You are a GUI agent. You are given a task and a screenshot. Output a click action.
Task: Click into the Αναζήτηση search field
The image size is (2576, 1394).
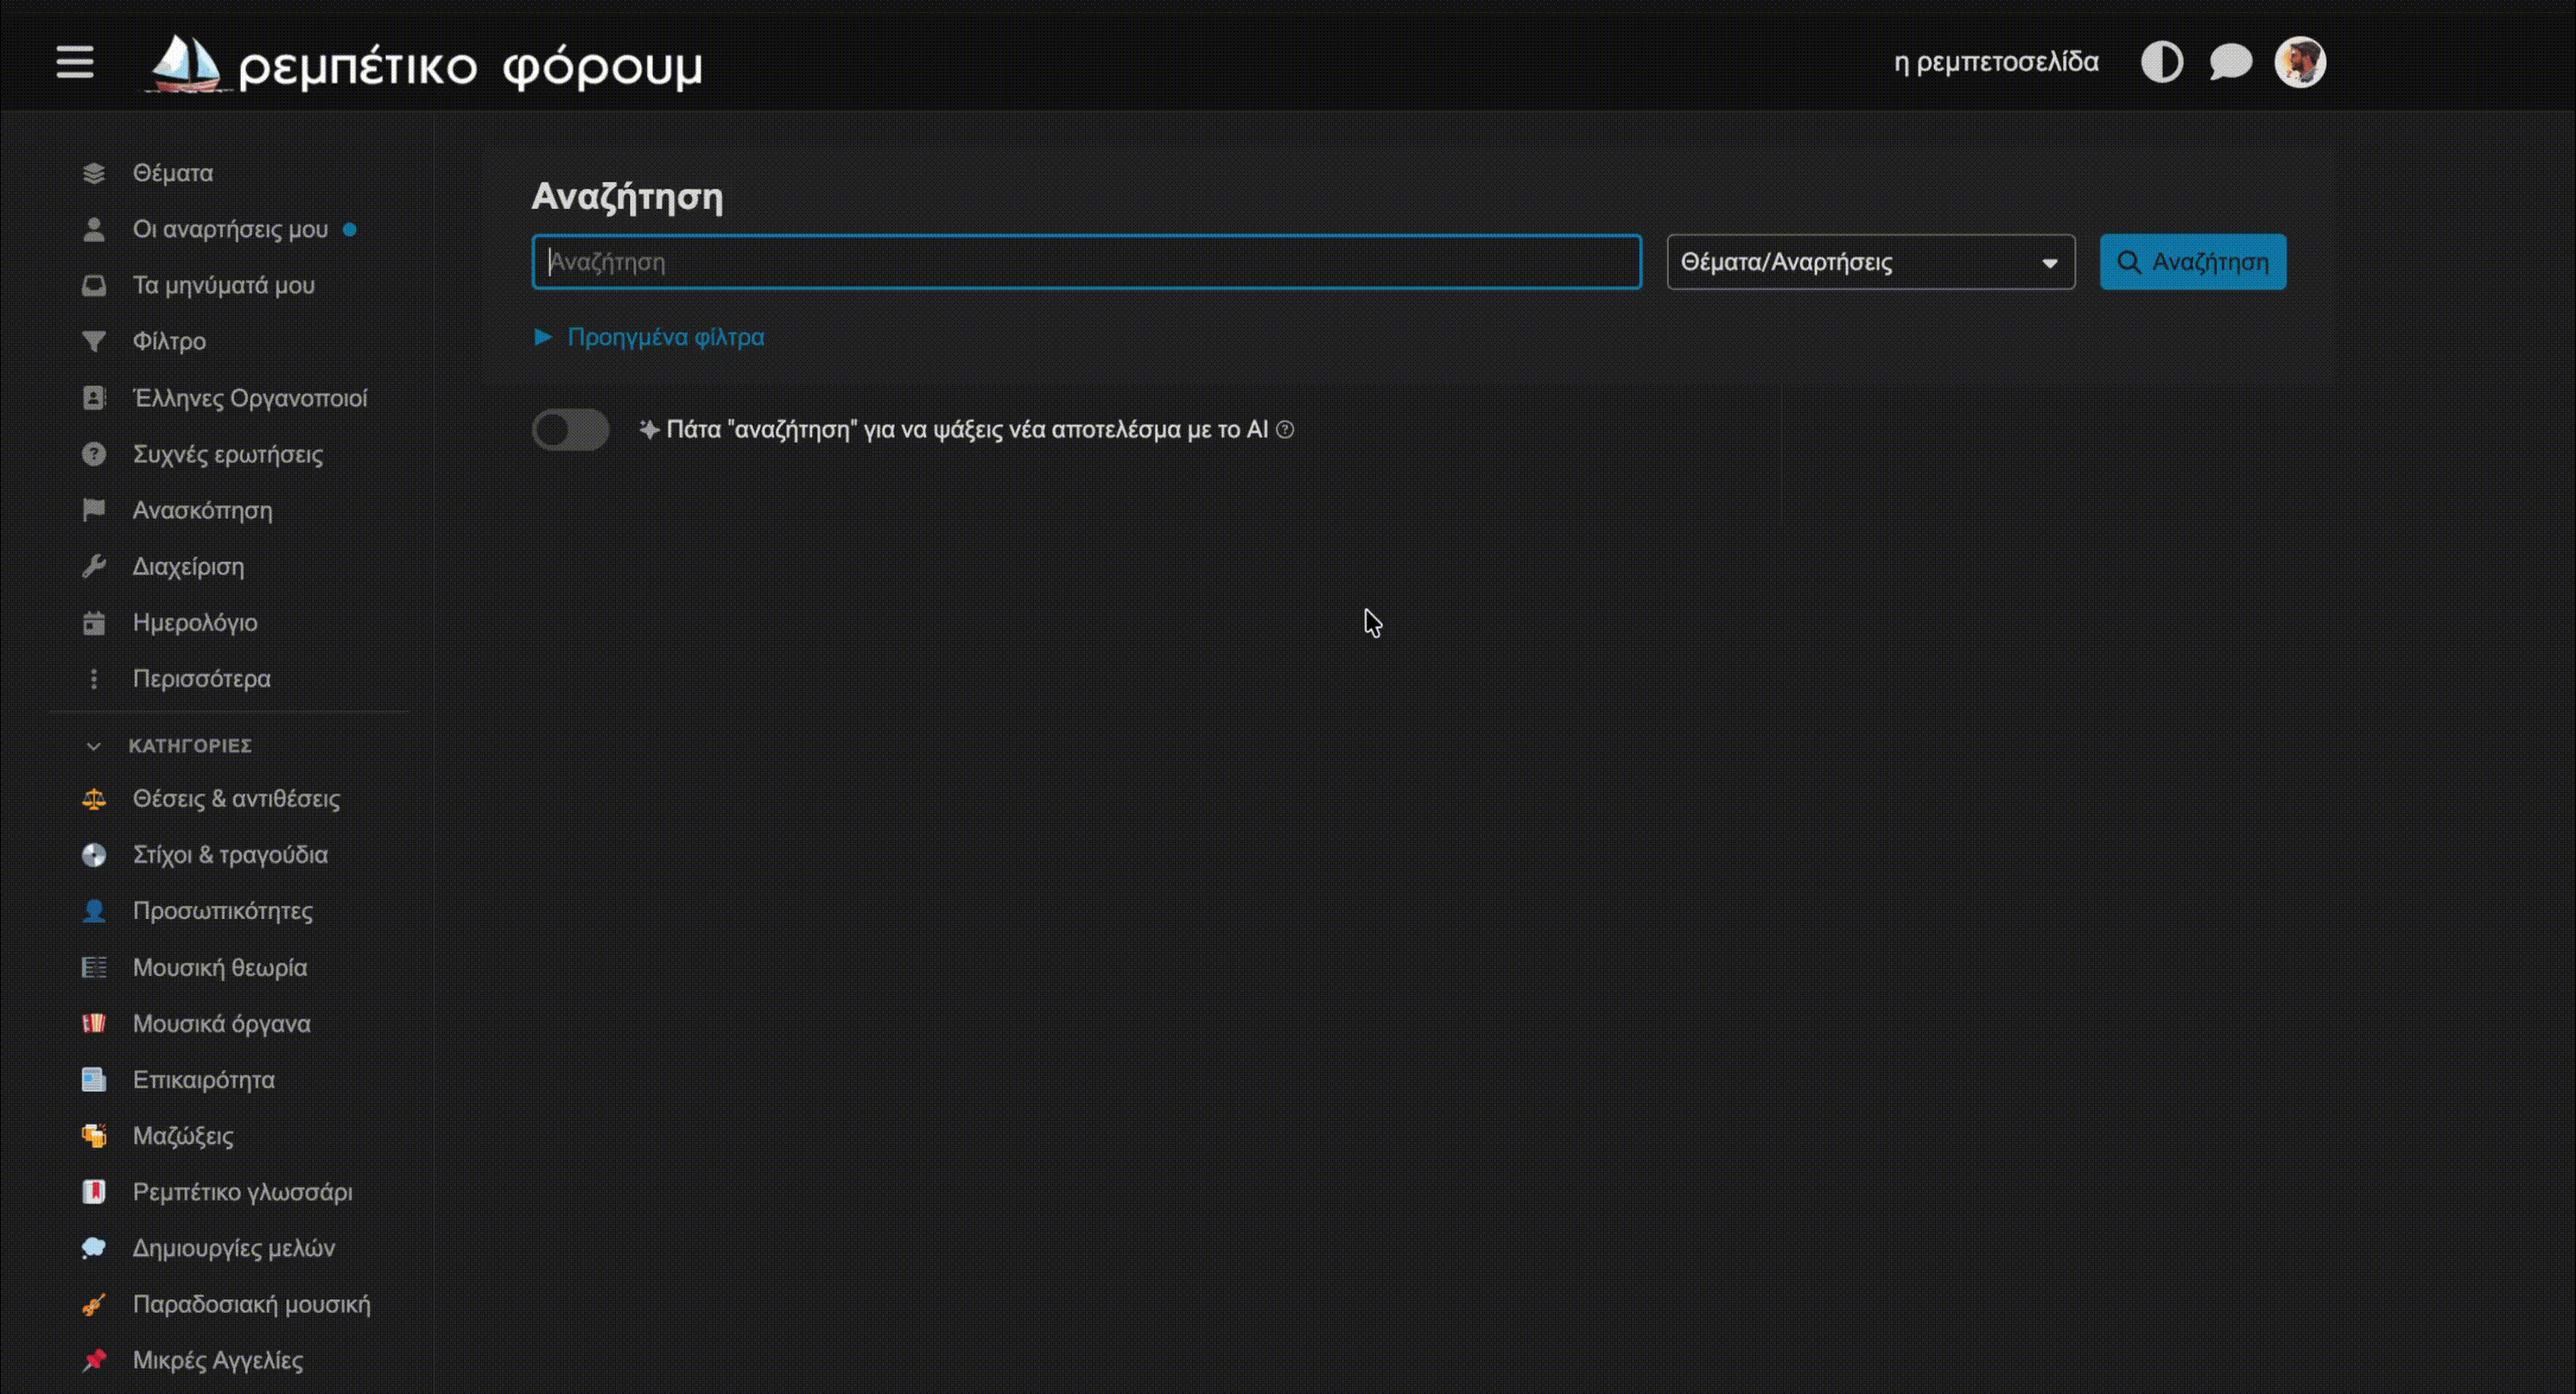pyautogui.click(x=1086, y=262)
